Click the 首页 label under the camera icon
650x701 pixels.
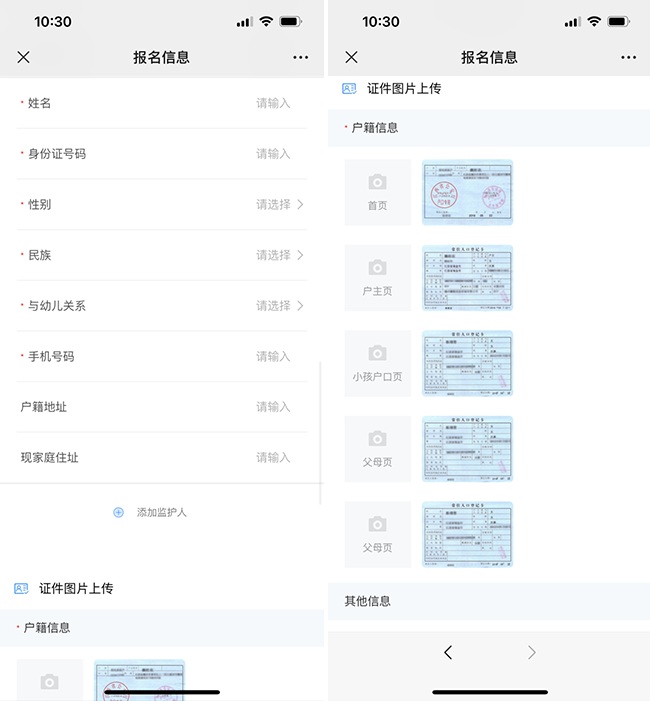(378, 206)
